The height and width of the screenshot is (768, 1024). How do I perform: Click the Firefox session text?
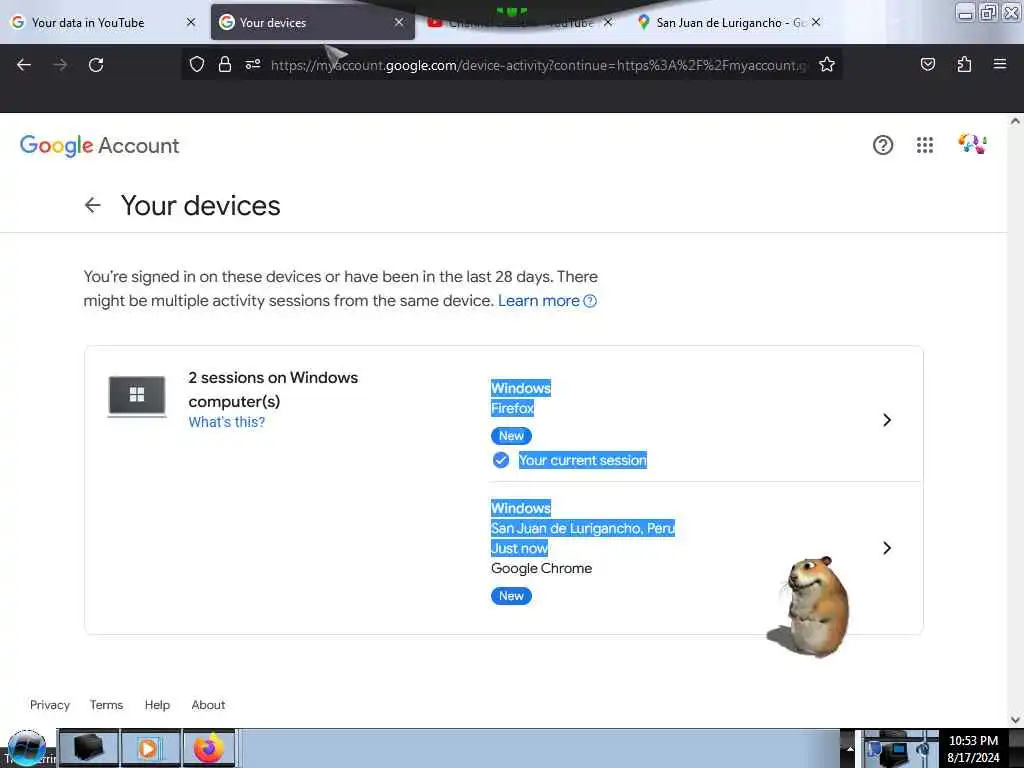(513, 408)
